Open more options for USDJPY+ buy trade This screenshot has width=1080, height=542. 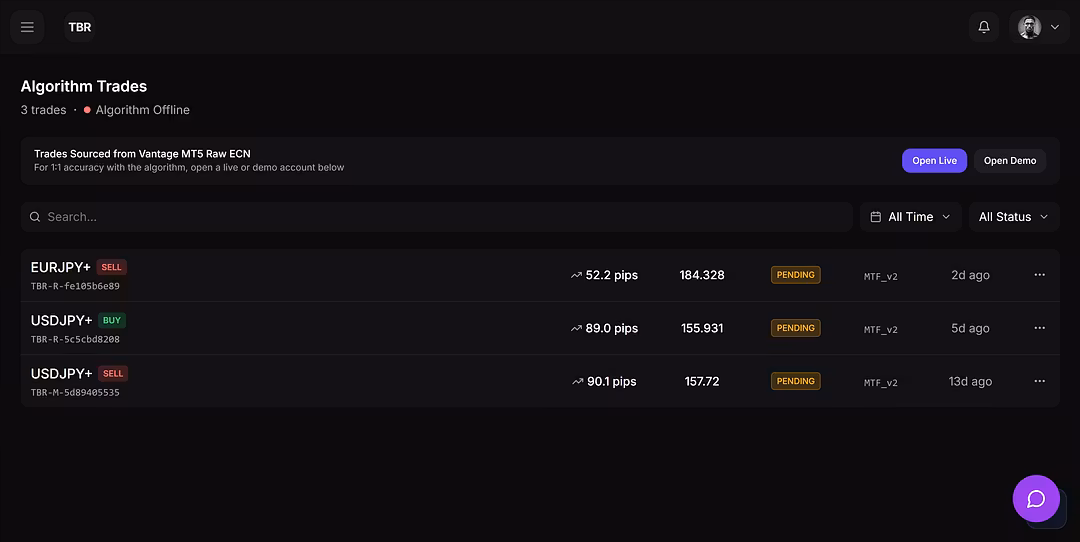coord(1039,328)
